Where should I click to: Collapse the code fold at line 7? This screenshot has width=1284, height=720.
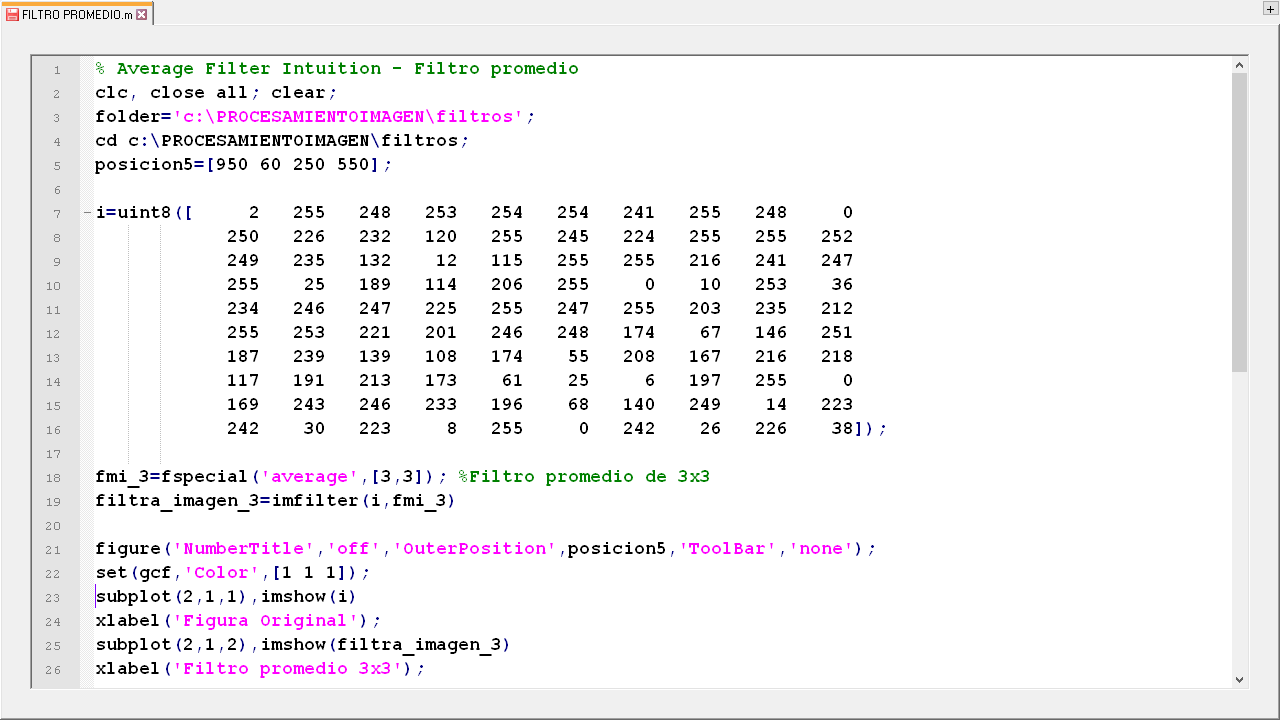[87, 213]
